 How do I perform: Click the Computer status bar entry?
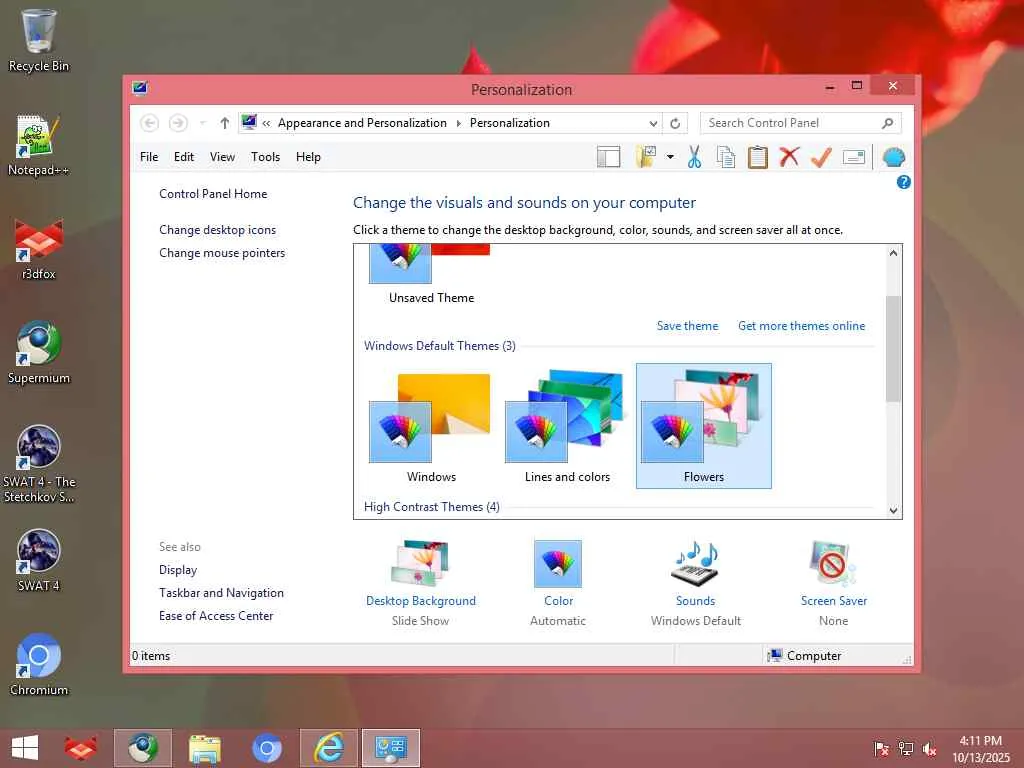[805, 656]
